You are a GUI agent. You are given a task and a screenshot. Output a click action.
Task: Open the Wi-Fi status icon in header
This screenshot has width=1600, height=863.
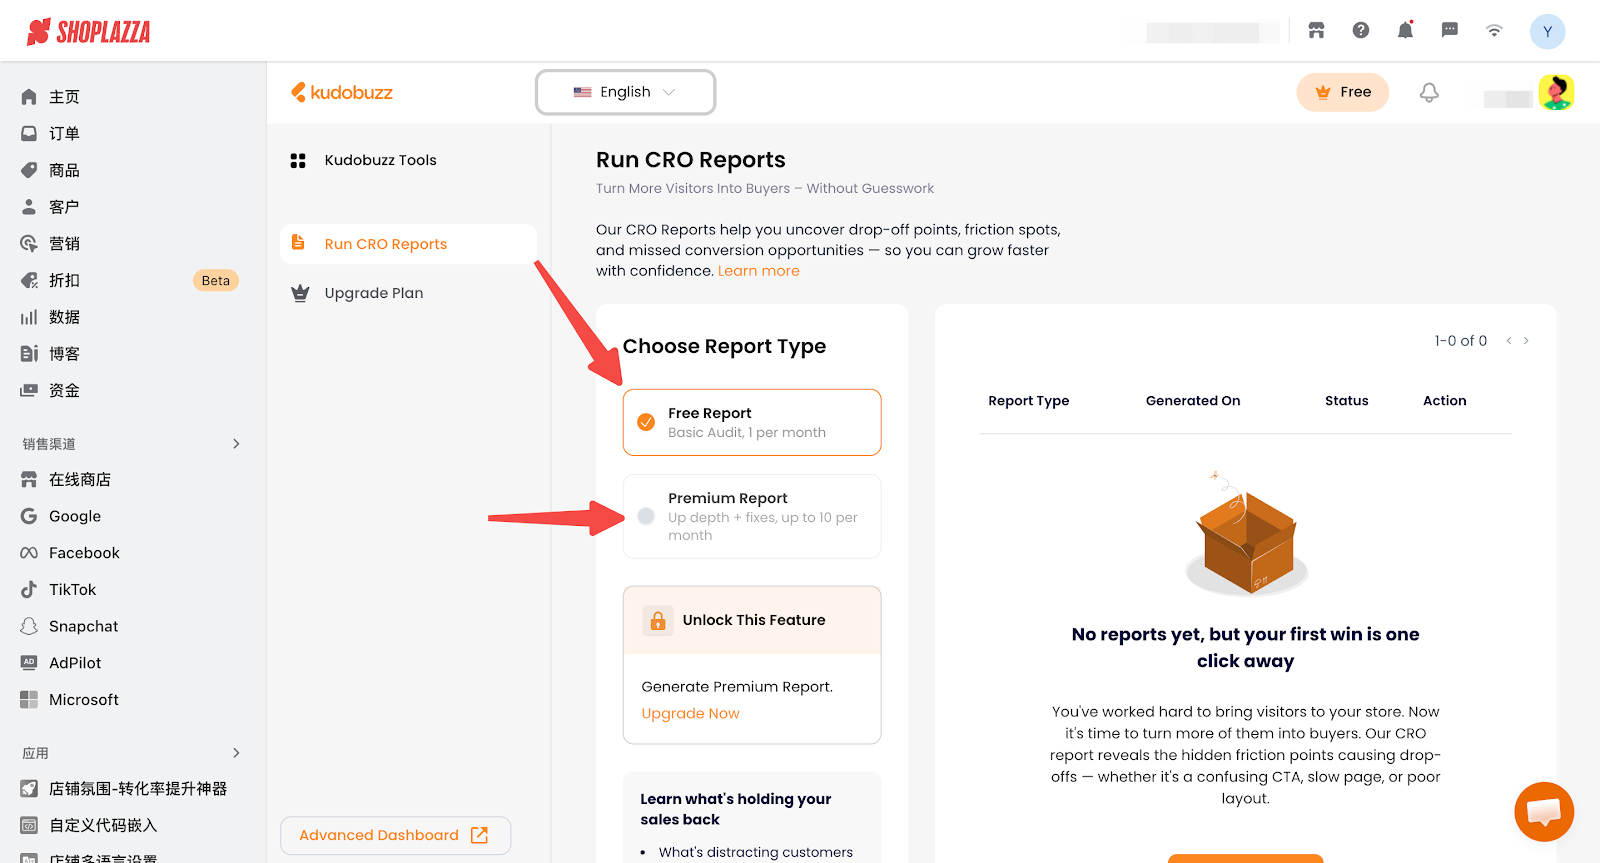pos(1494,31)
